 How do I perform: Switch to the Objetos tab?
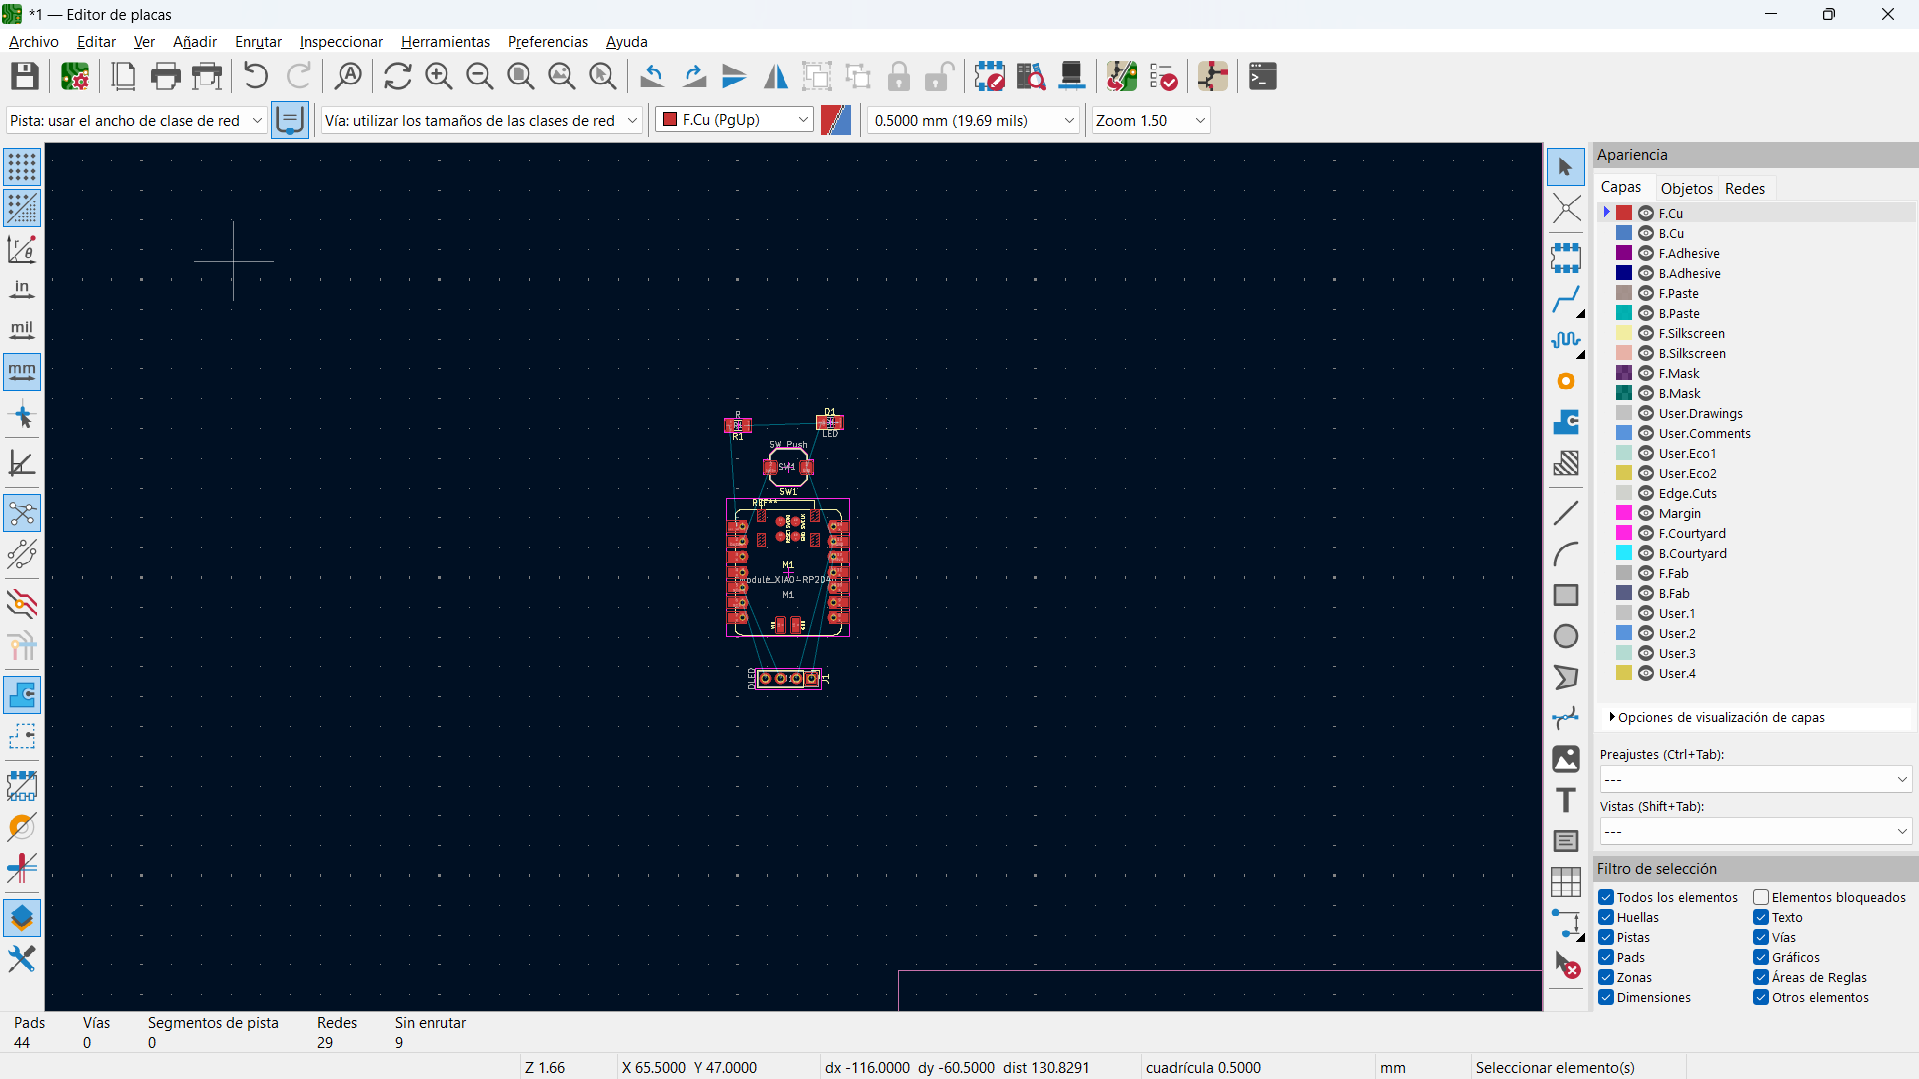click(1687, 189)
